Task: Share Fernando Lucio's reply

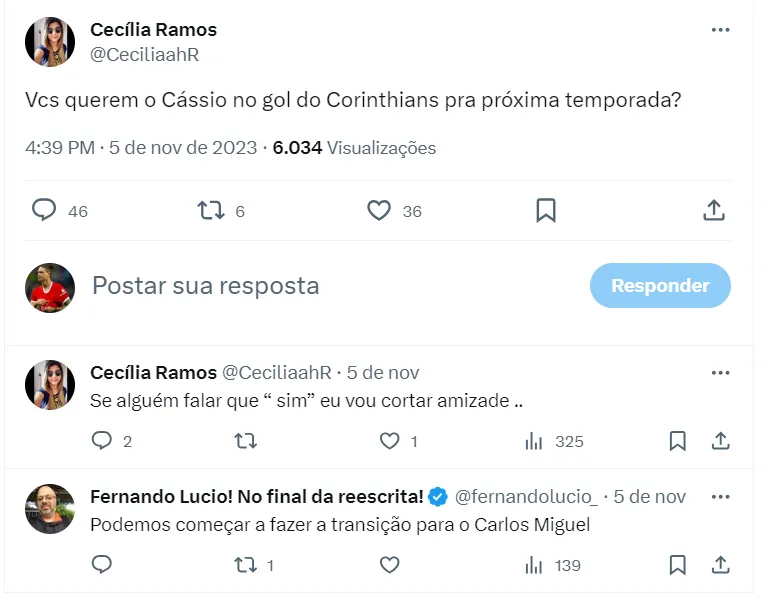Action: click(x=720, y=565)
